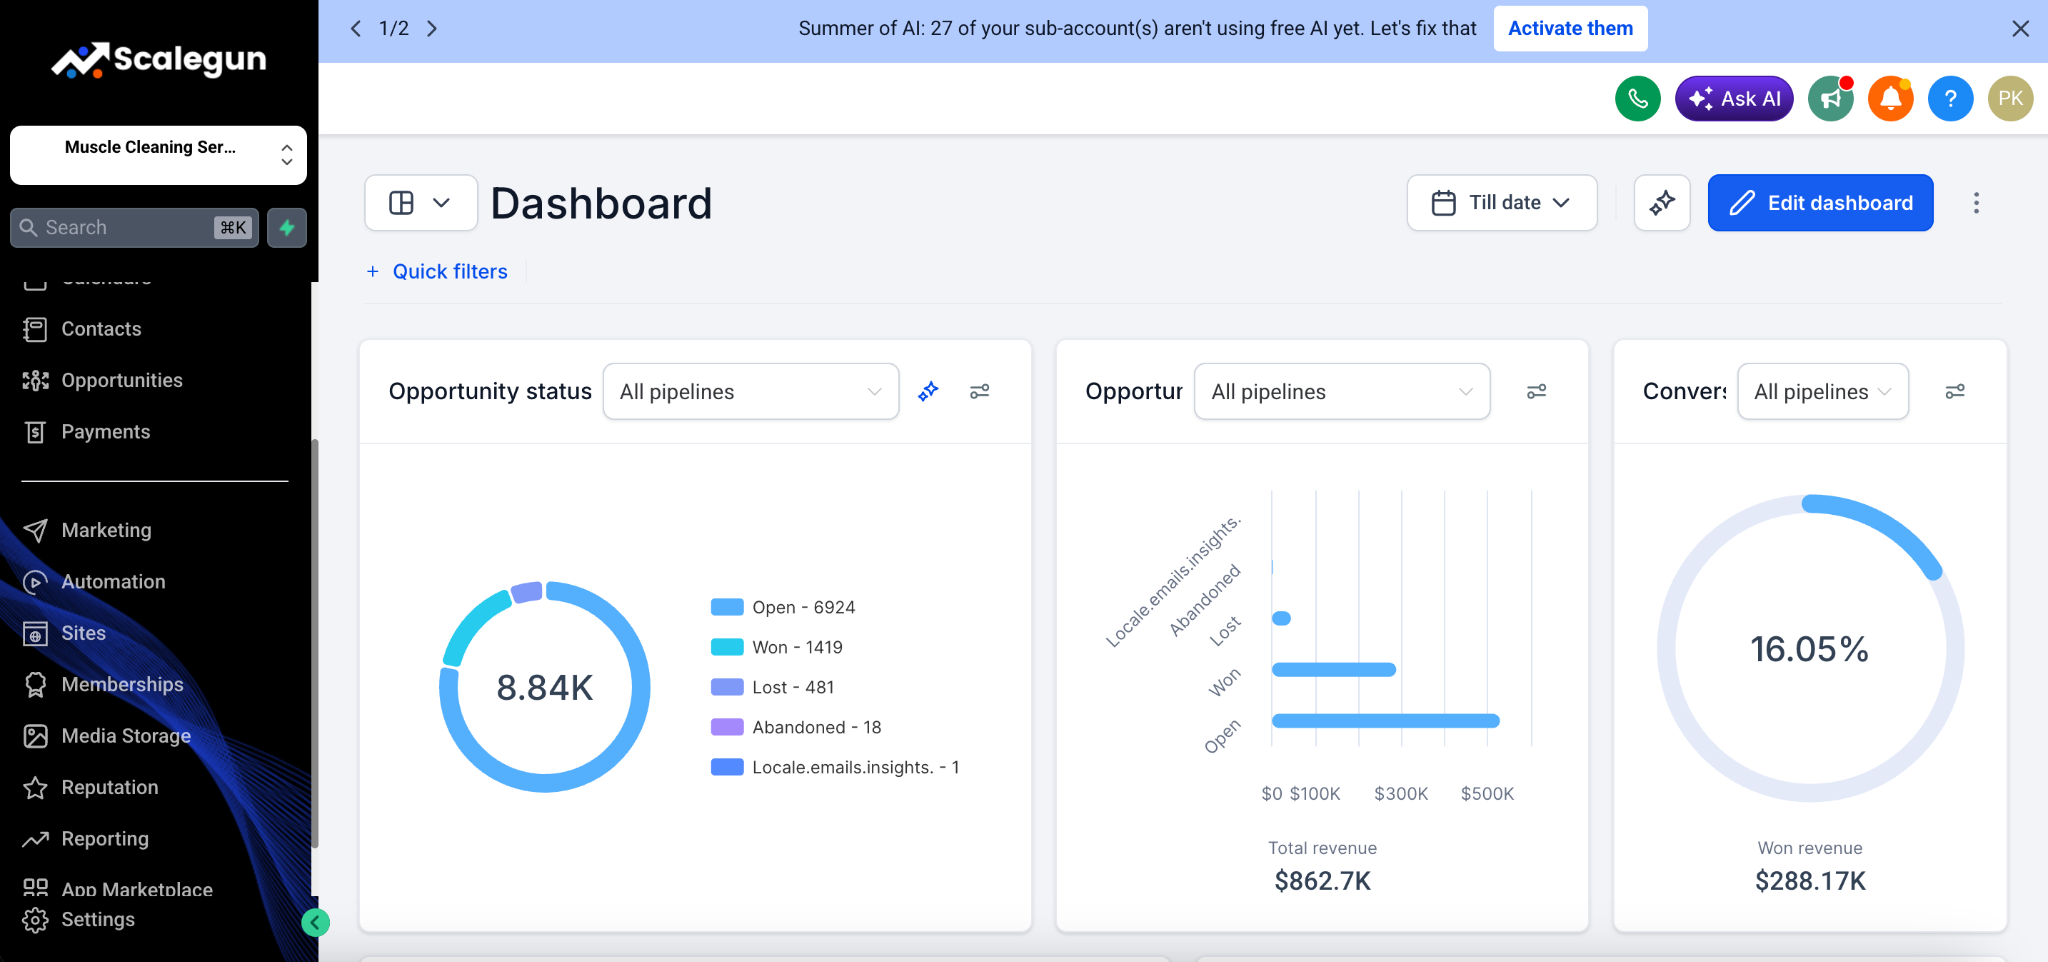Add Quick filters

pos(438,271)
